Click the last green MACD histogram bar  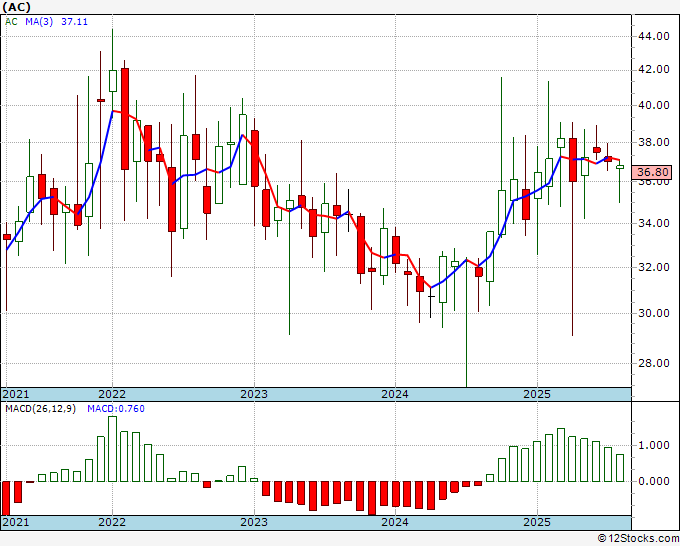(620, 468)
